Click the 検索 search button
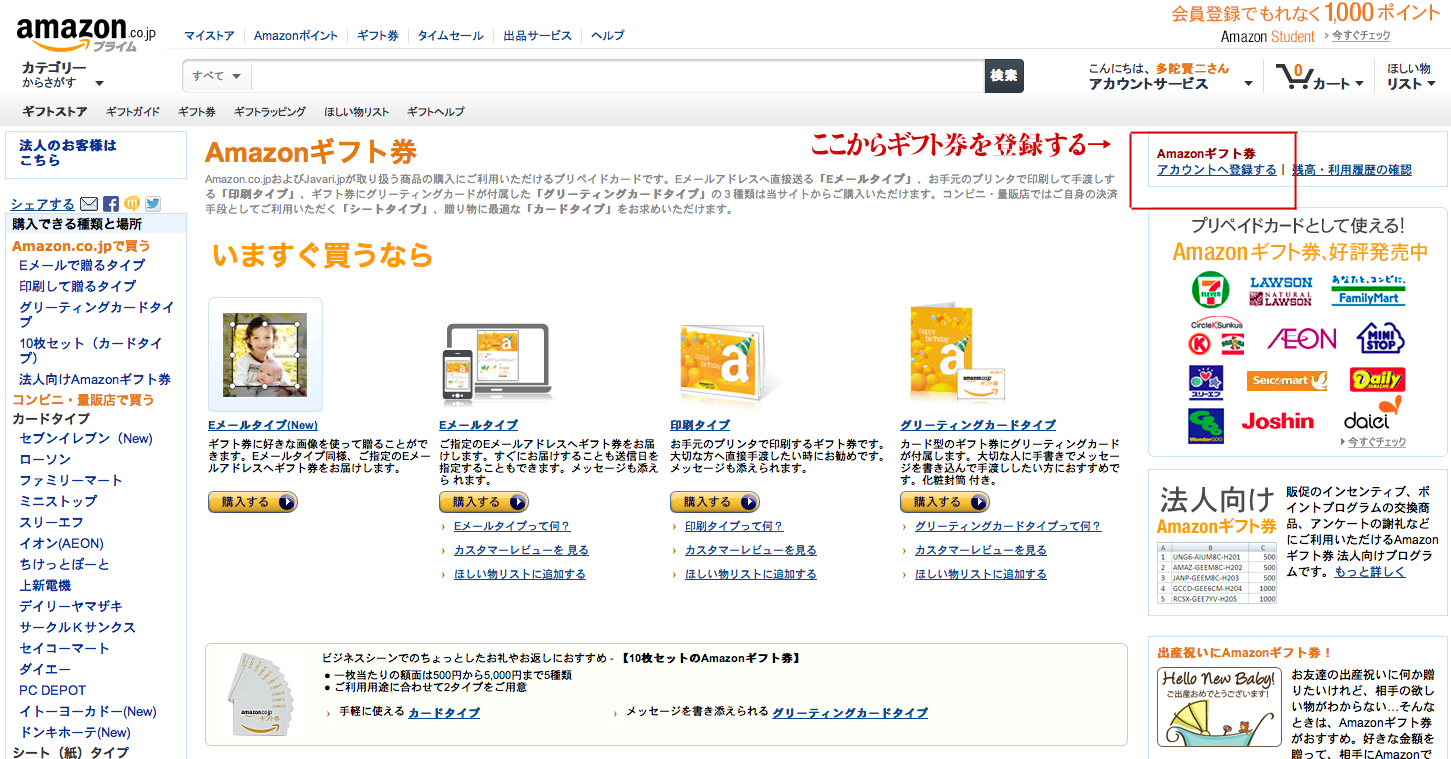This screenshot has width=1451, height=759. [x=1004, y=76]
